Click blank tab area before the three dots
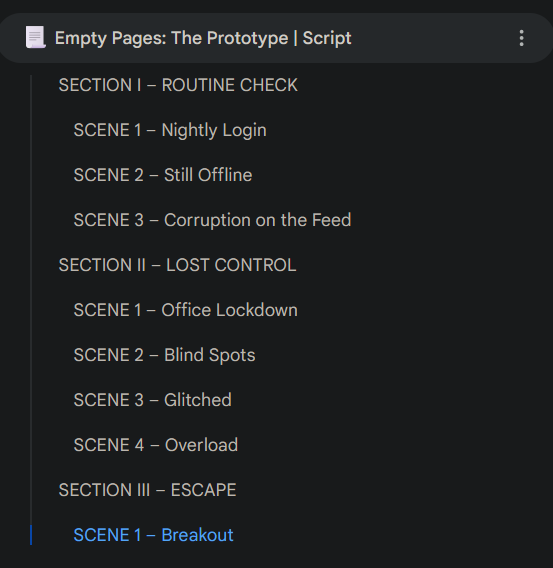Viewport: 553px width, 568px height. tap(432, 38)
